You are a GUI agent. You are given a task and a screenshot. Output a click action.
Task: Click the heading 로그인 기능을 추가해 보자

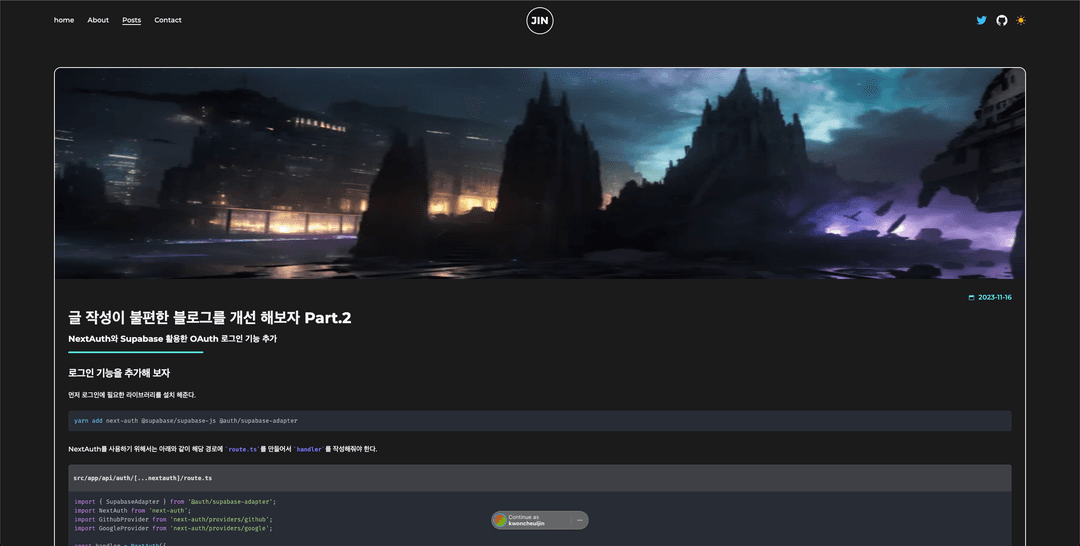tap(119, 373)
